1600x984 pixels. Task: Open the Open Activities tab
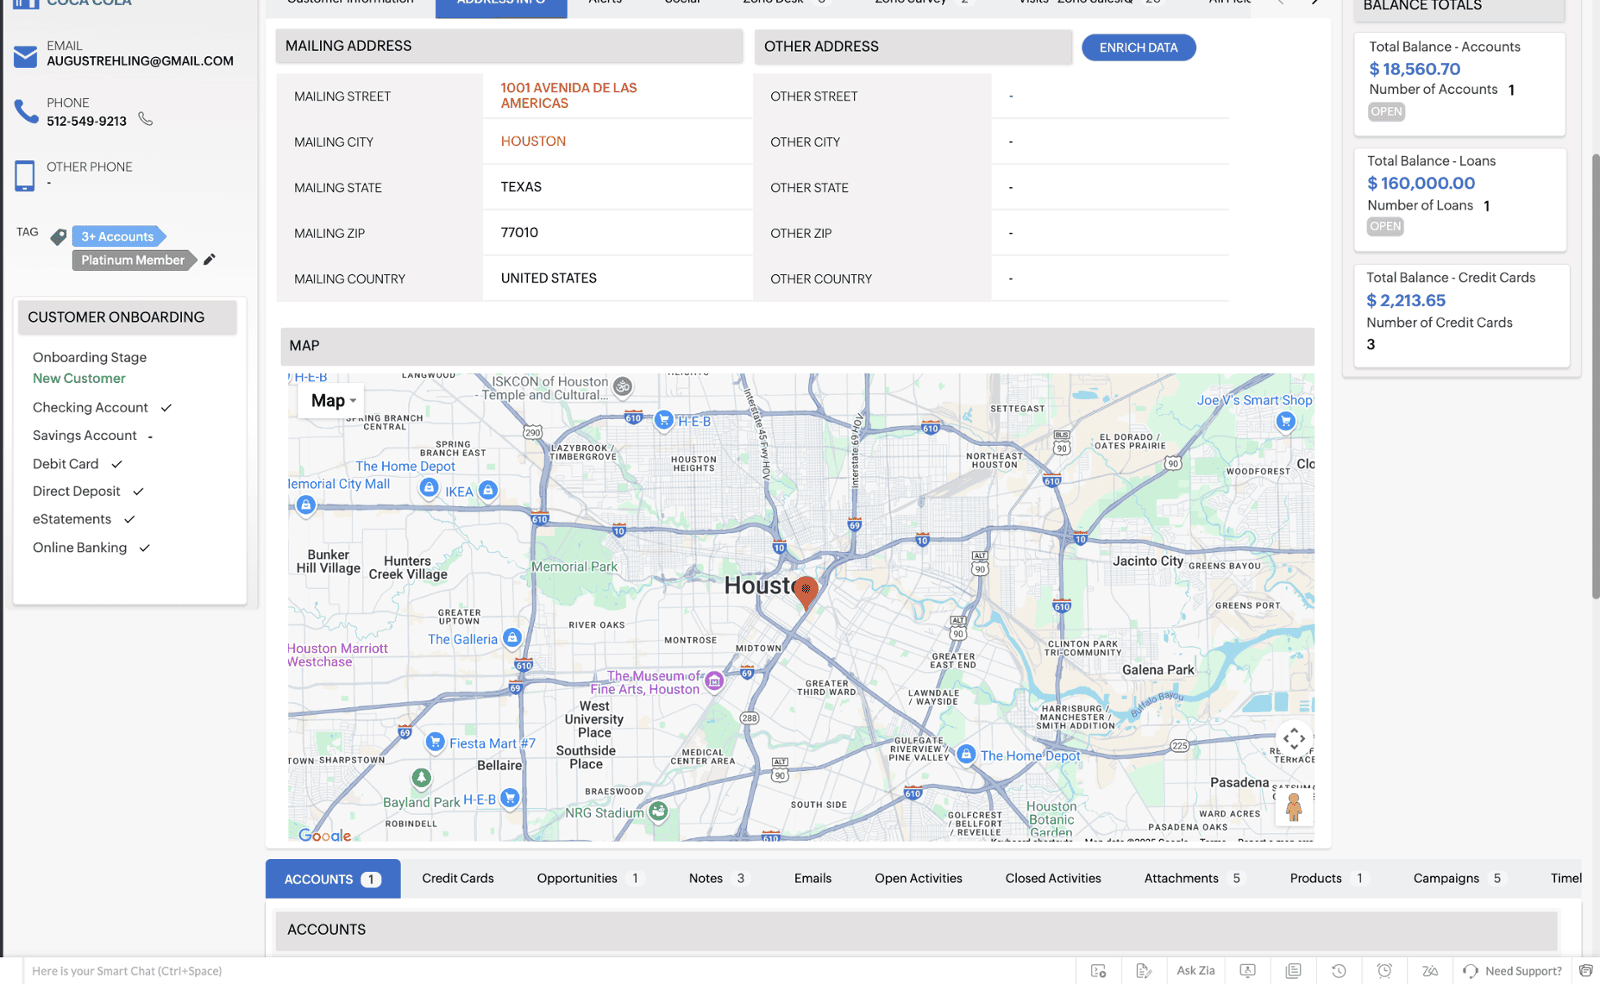tap(919, 878)
